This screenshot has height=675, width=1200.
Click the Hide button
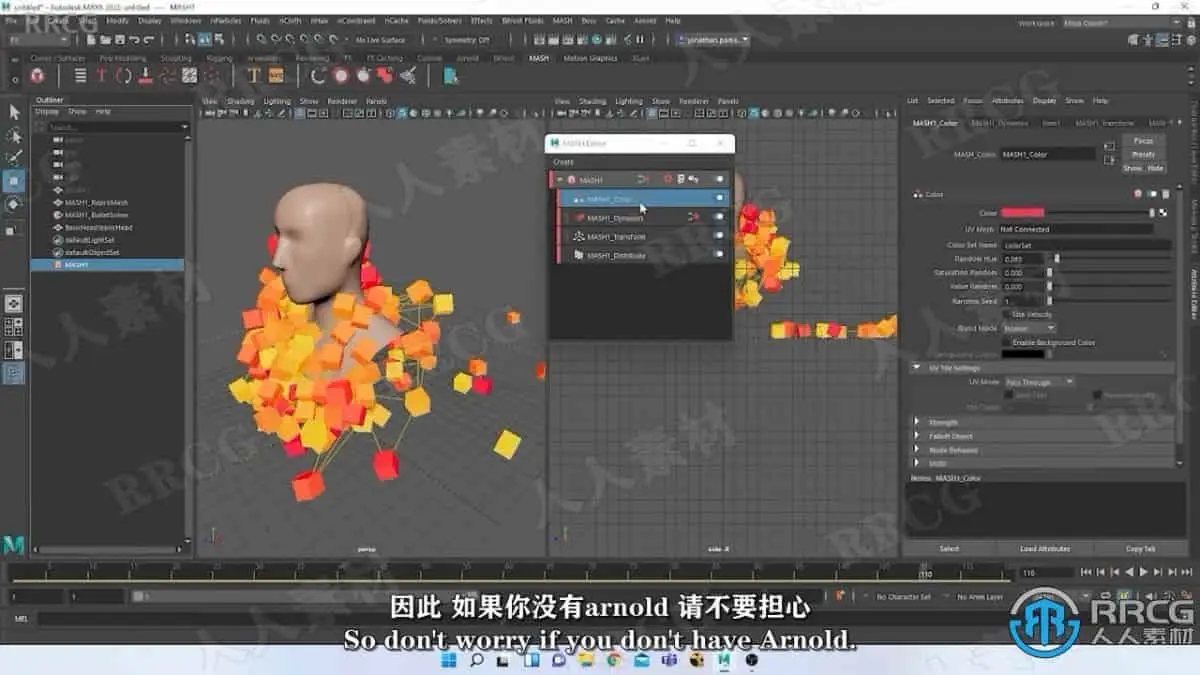(1155, 168)
